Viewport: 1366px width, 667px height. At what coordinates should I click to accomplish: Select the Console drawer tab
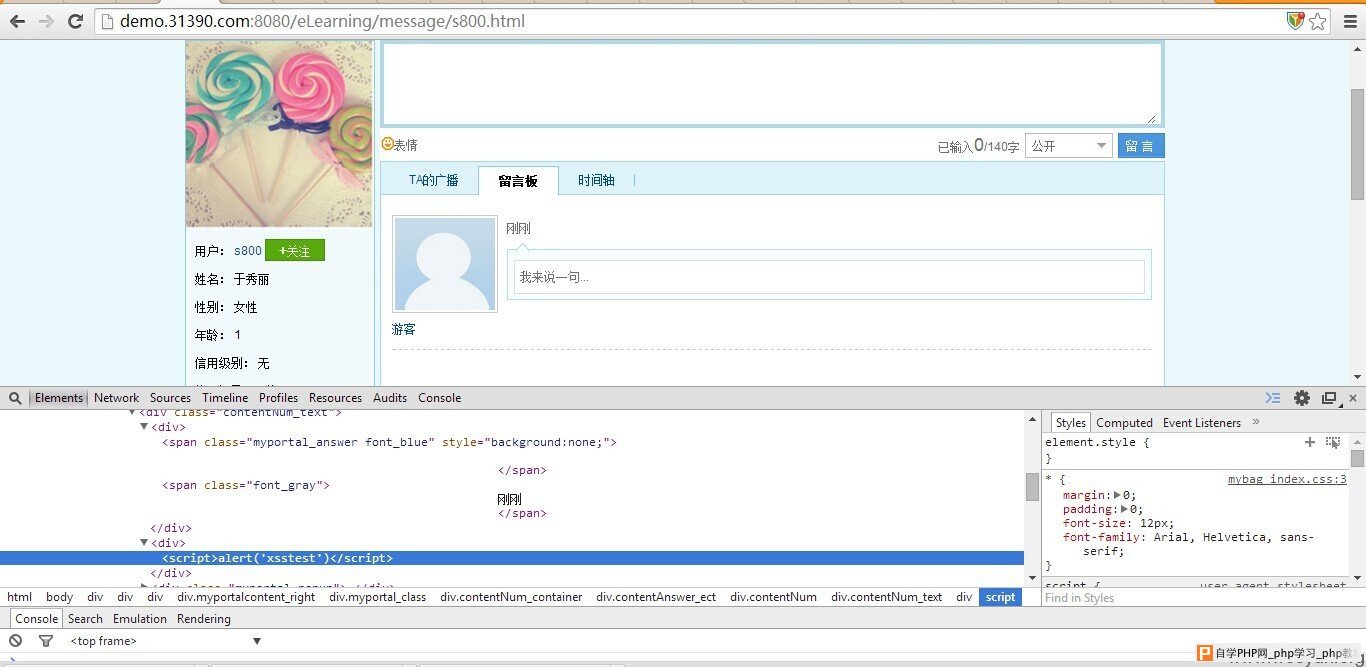(37, 619)
